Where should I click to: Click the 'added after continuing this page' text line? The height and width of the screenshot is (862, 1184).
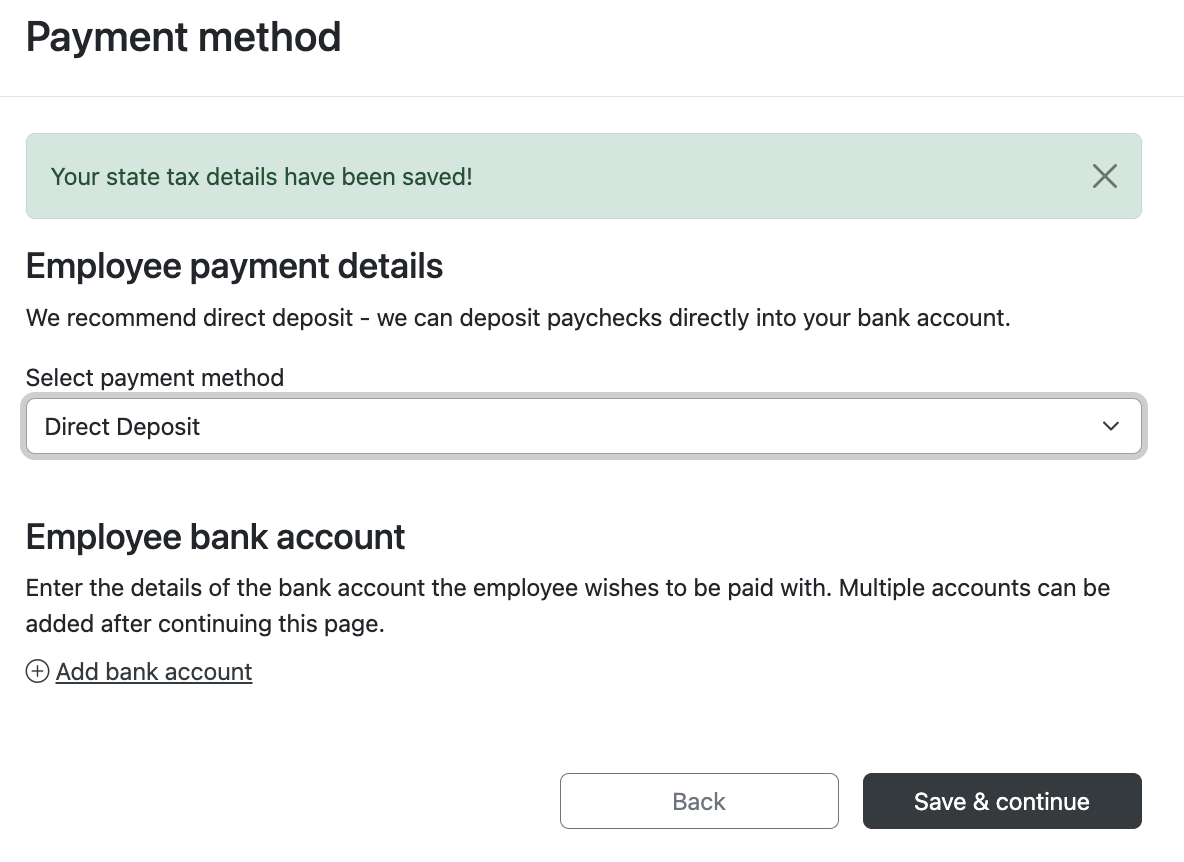(x=205, y=624)
